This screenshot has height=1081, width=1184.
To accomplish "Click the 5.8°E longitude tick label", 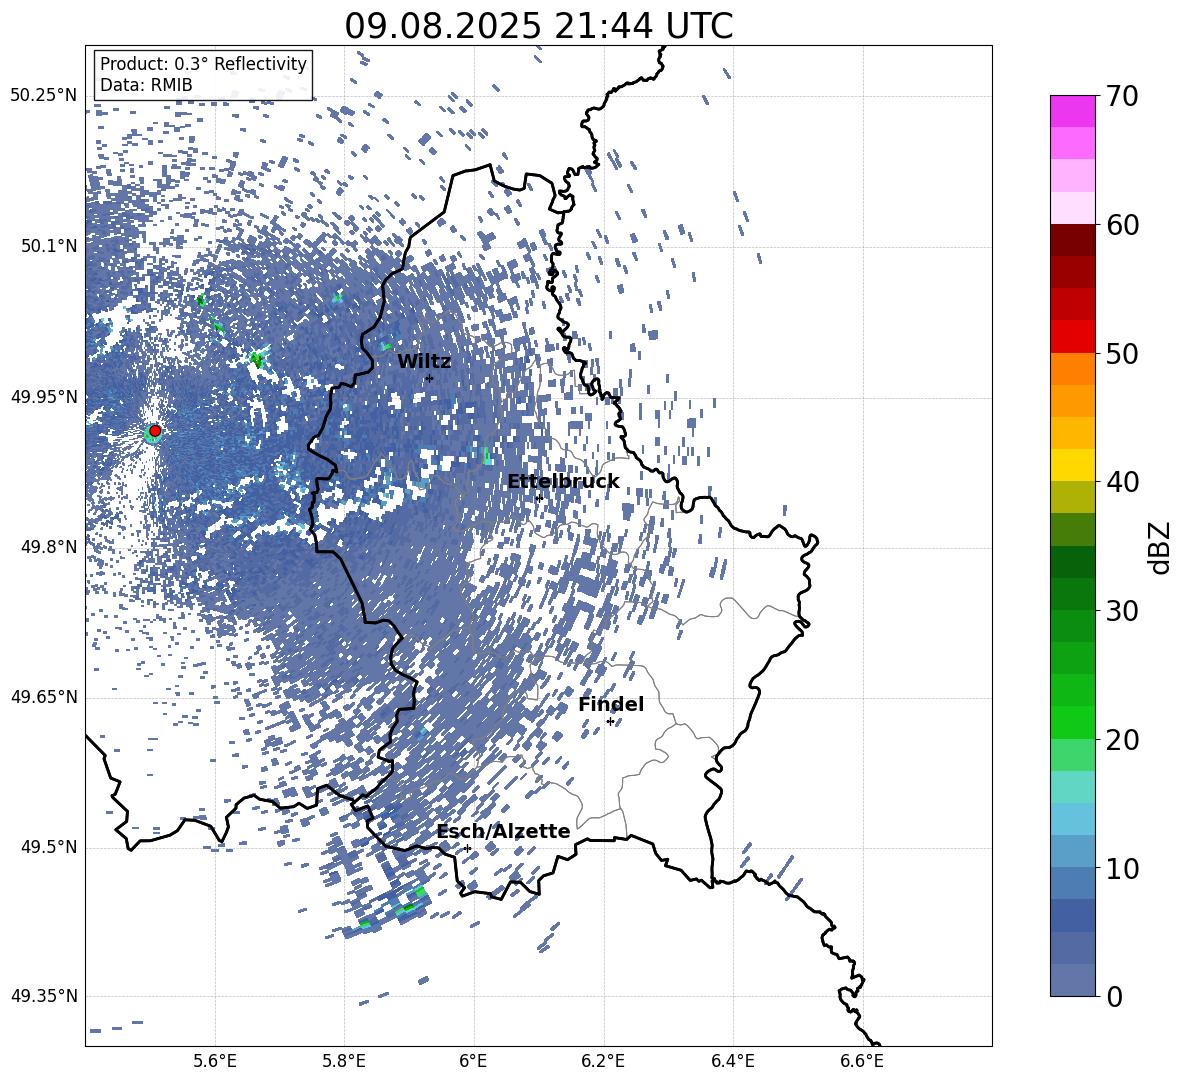I will (x=344, y=1061).
